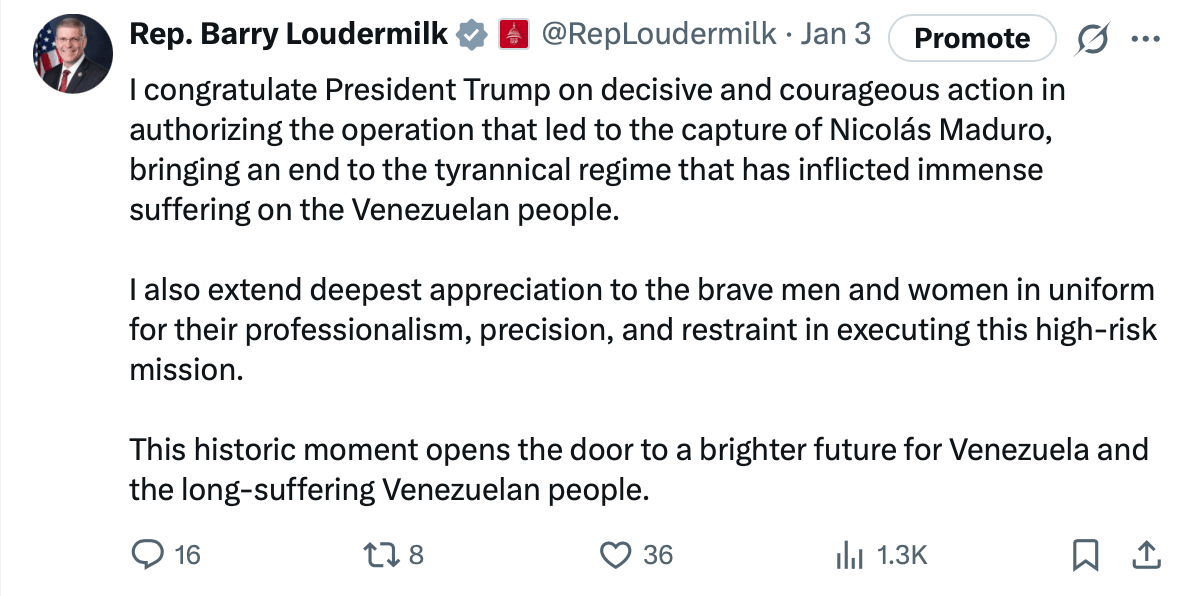Click the Jan 3 post timestamp
Image resolution: width=1196 pixels, height=596 pixels.
click(x=836, y=35)
